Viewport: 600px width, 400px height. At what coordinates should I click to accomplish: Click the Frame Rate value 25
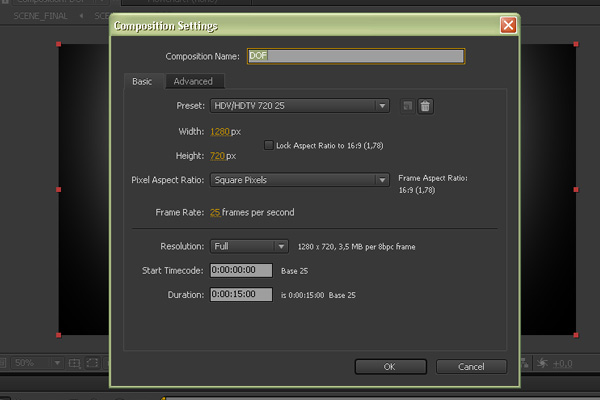[215, 212]
